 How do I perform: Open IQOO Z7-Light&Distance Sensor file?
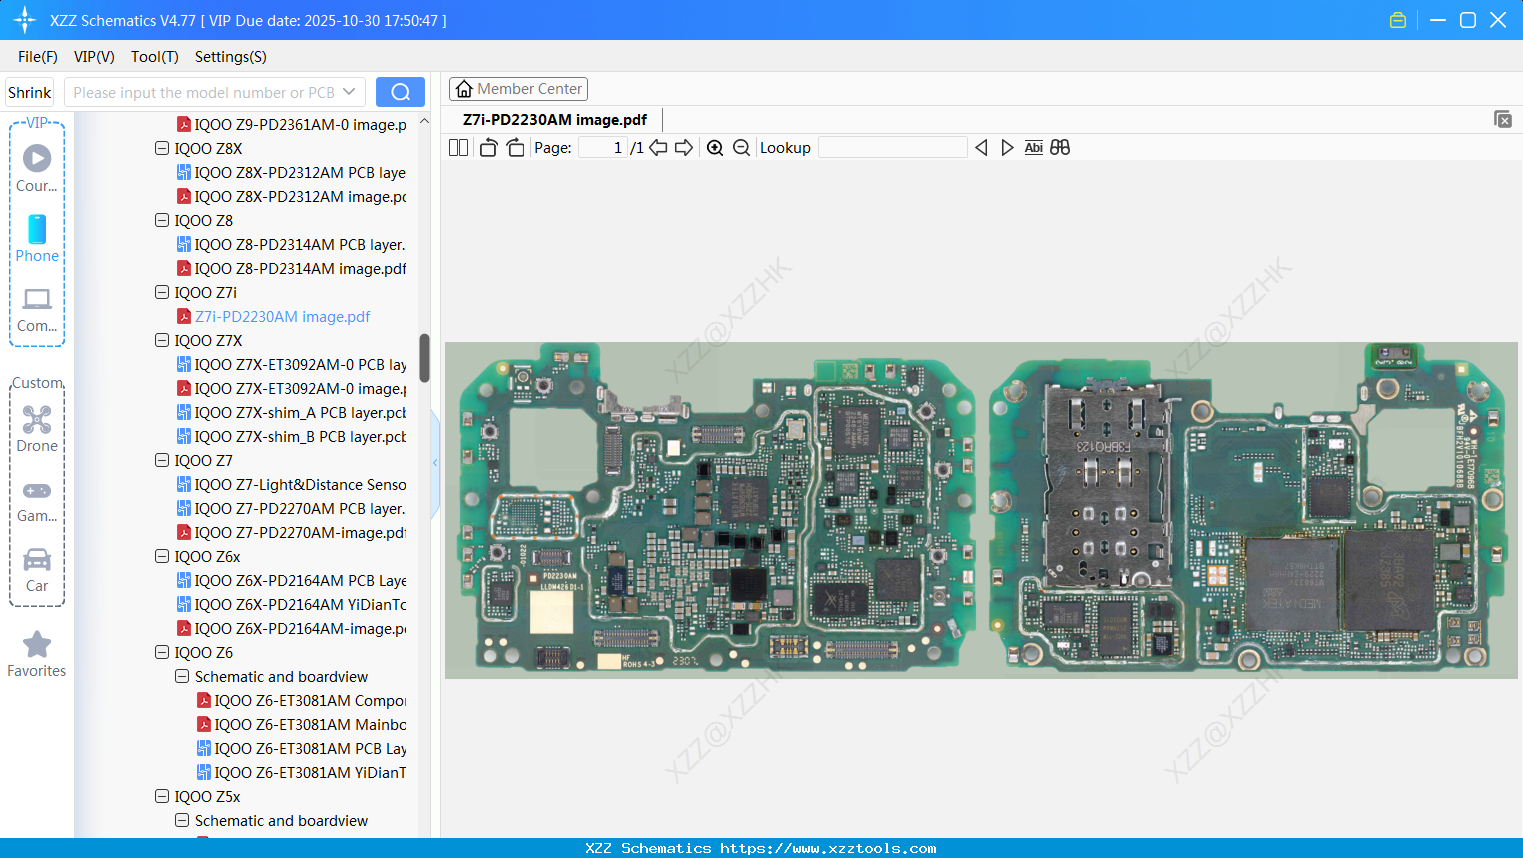coord(292,485)
